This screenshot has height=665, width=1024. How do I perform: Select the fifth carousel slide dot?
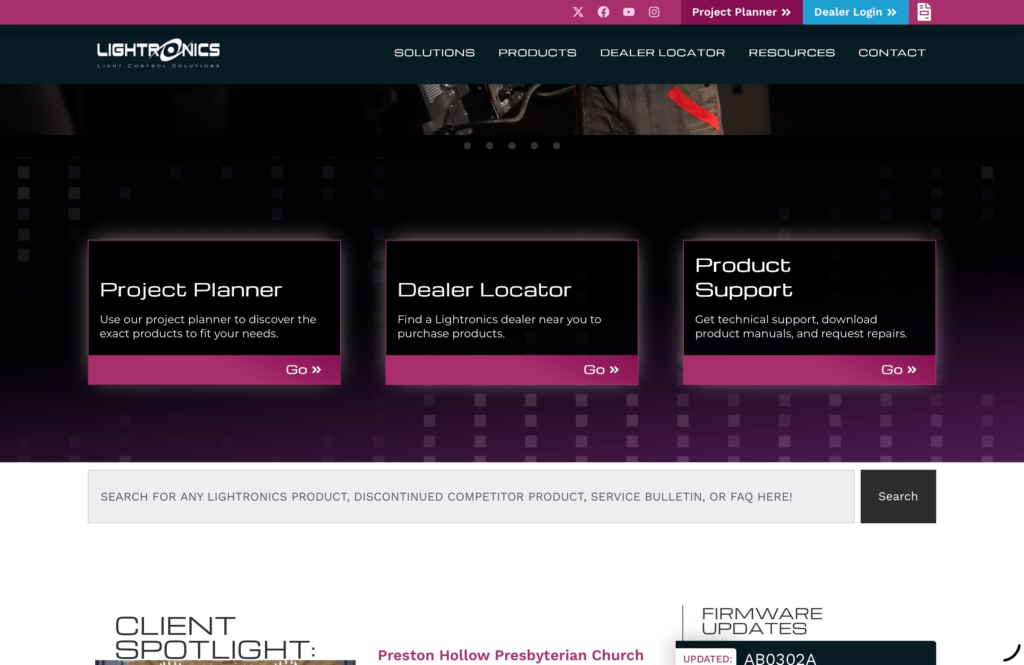[556, 146]
